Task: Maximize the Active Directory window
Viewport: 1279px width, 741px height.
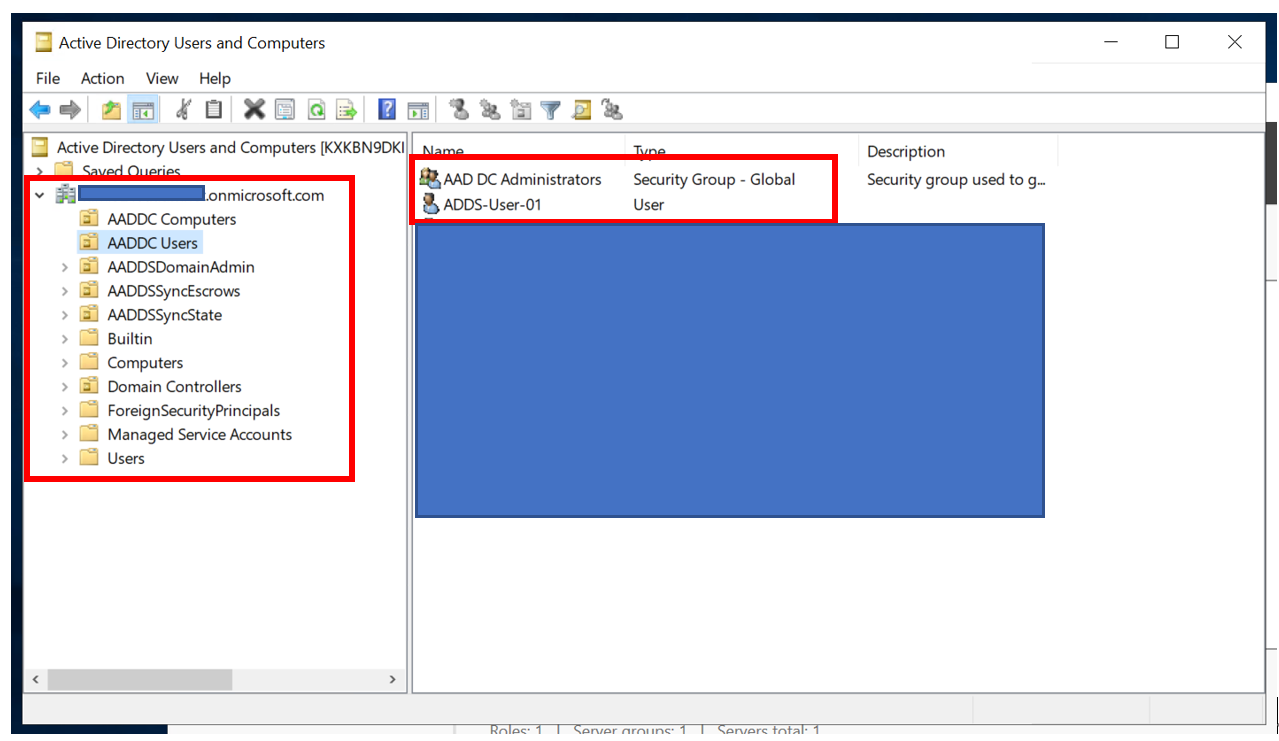Action: coord(1172,42)
